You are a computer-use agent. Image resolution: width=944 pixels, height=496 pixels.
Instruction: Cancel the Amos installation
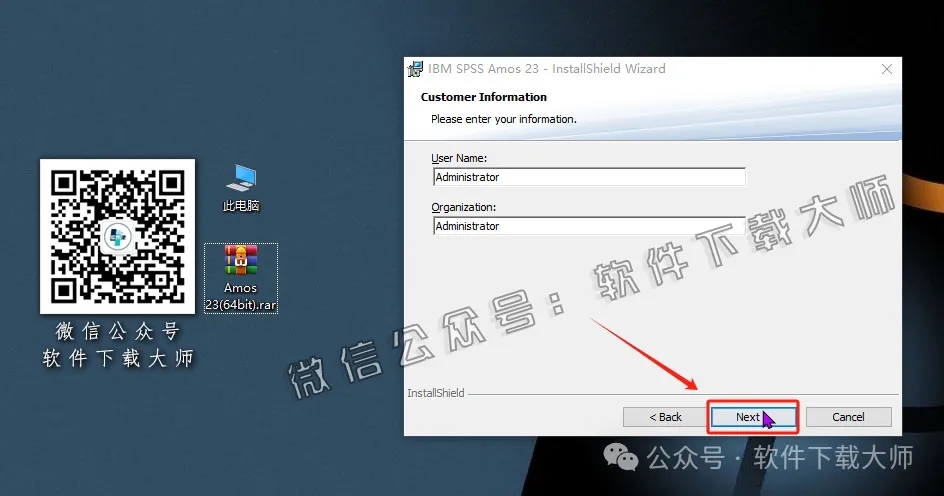[848, 417]
